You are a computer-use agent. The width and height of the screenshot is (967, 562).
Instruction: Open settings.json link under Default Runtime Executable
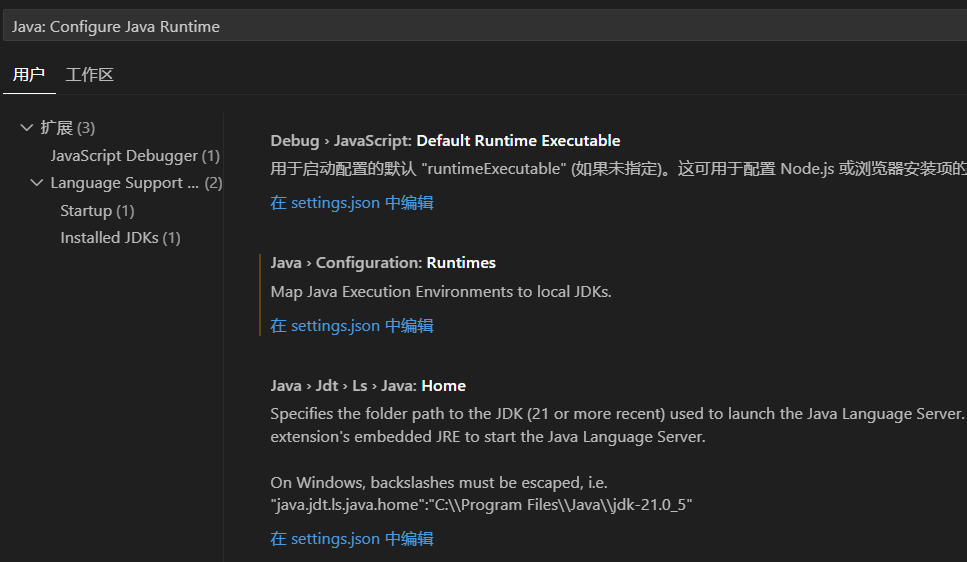(352, 202)
